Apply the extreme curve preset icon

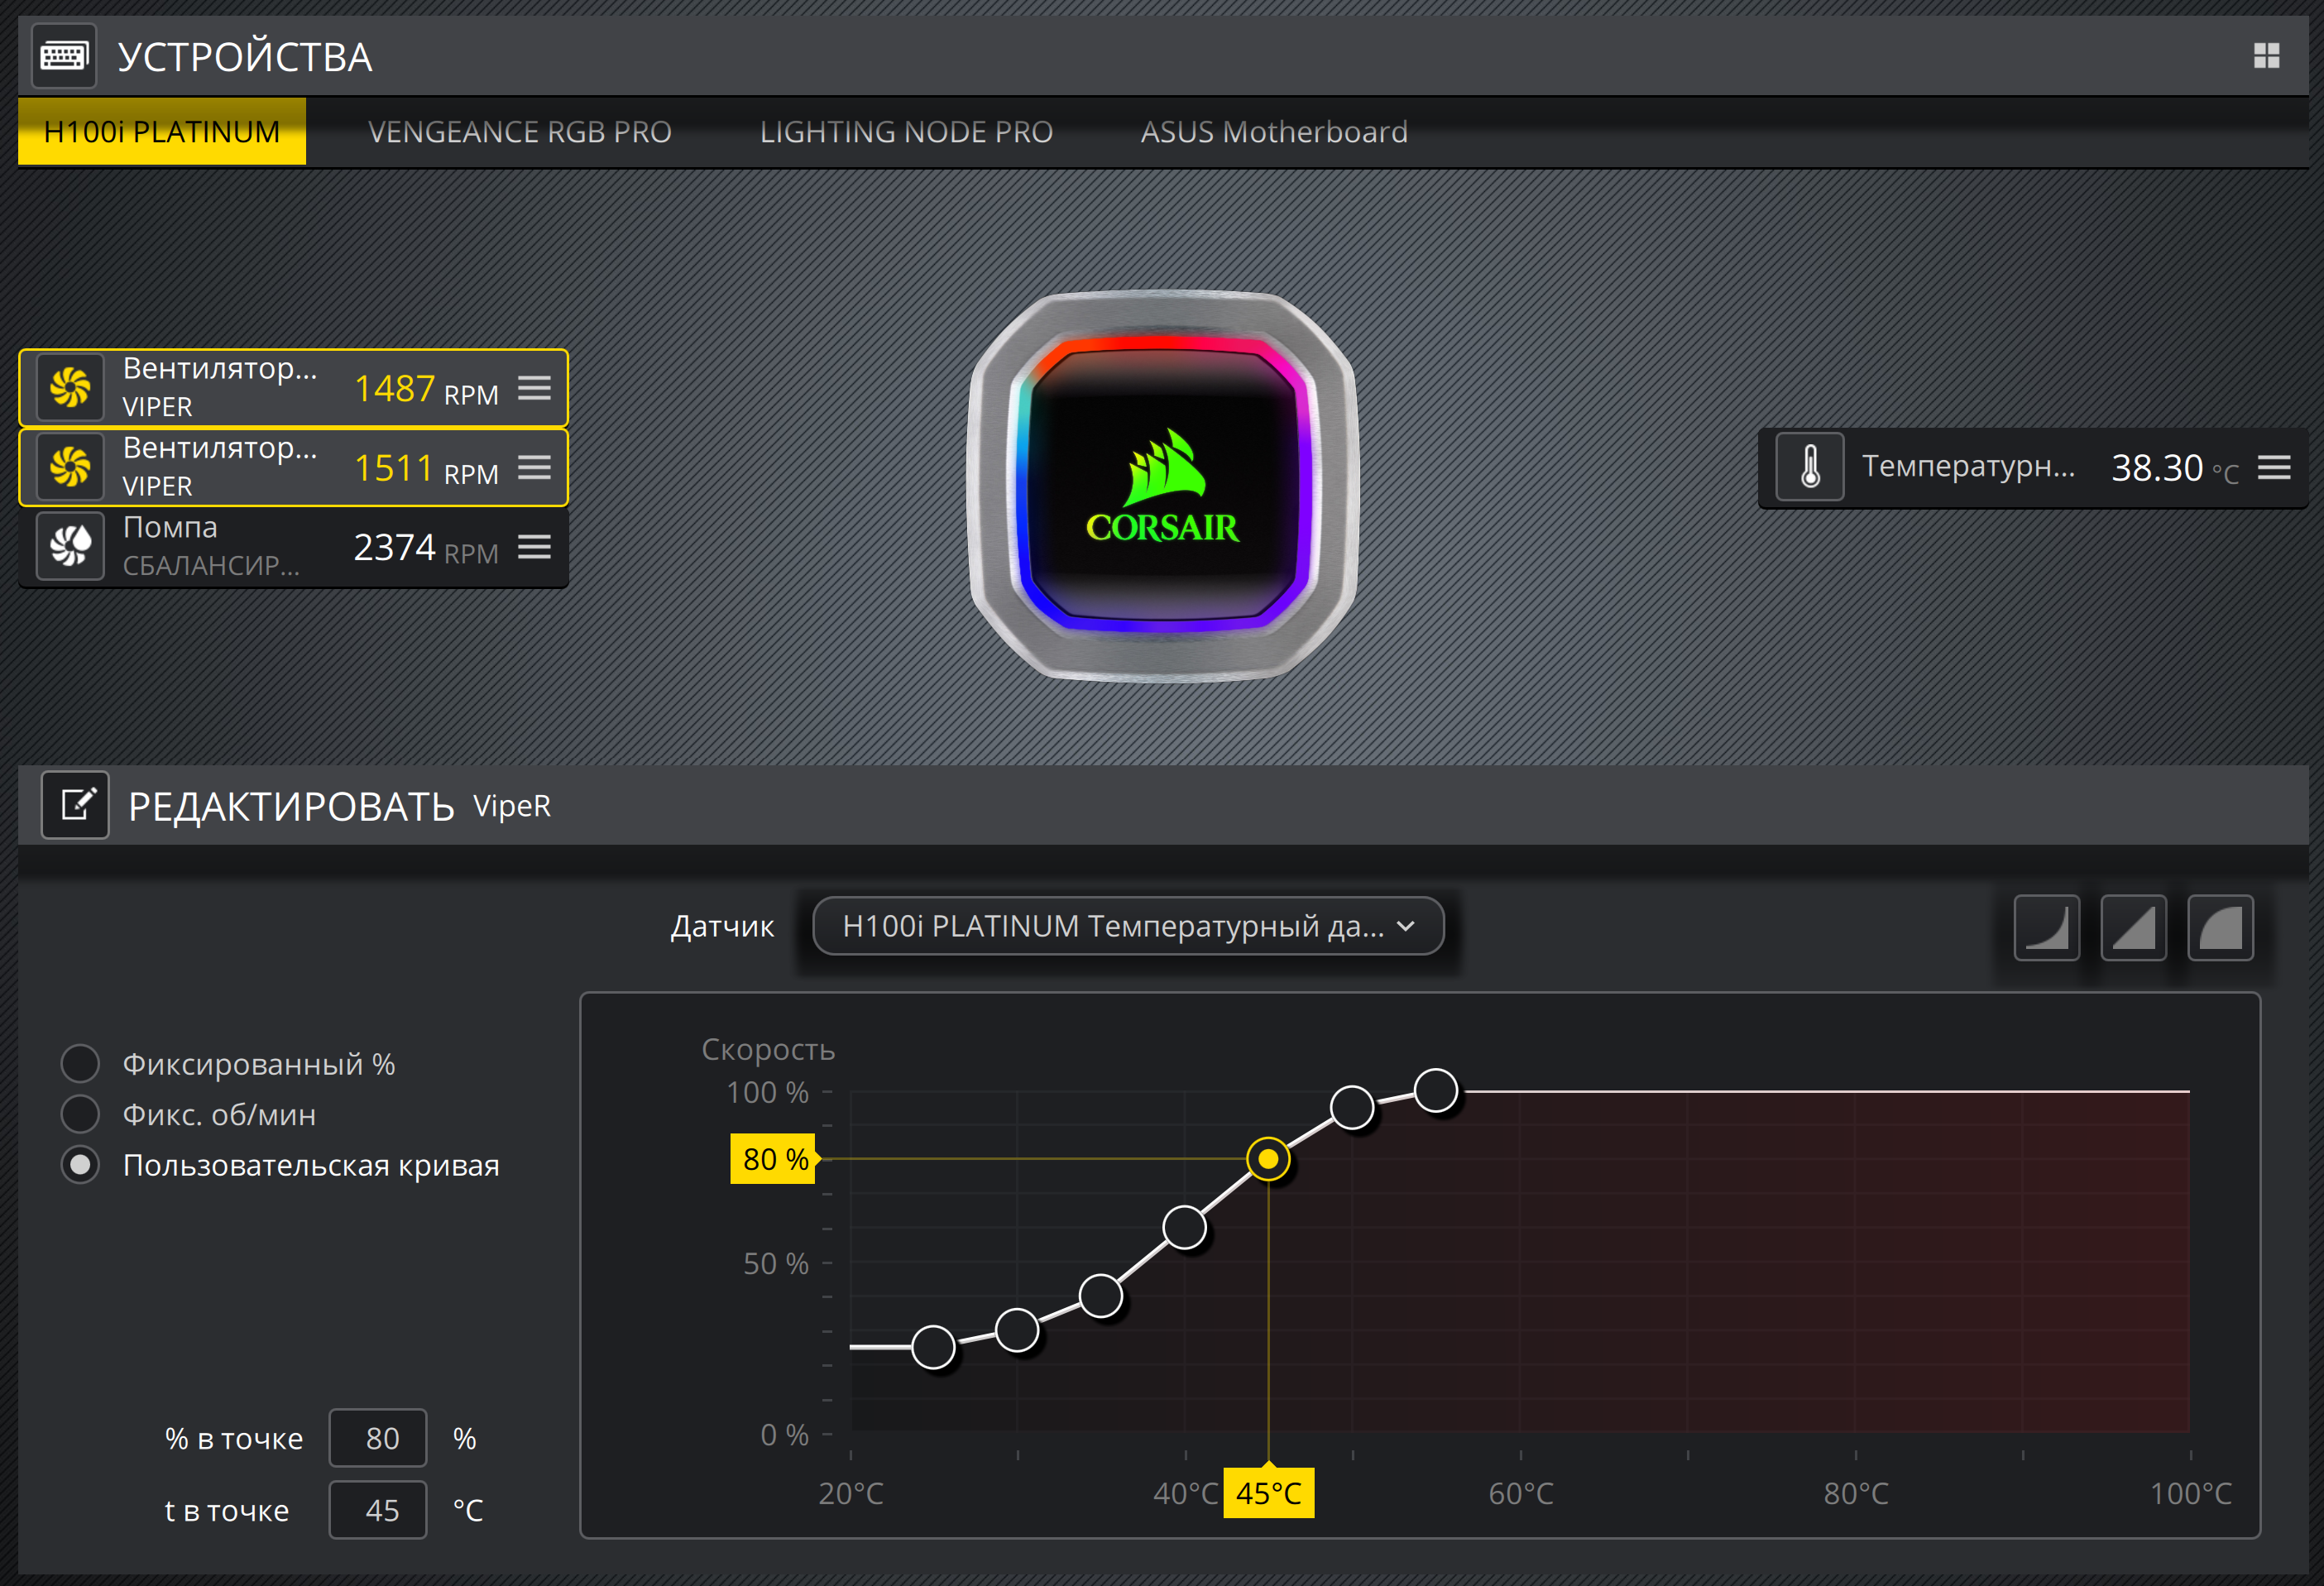pos(2220,928)
